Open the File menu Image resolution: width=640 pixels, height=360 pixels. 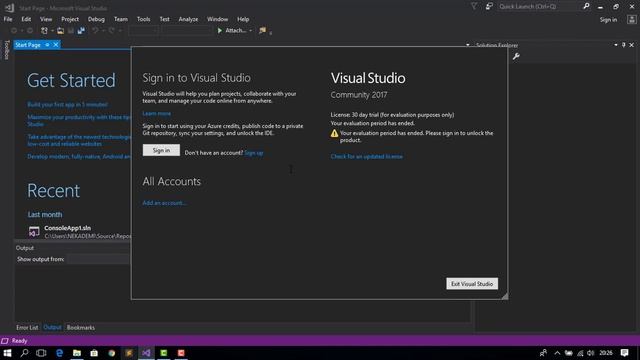tap(8, 19)
